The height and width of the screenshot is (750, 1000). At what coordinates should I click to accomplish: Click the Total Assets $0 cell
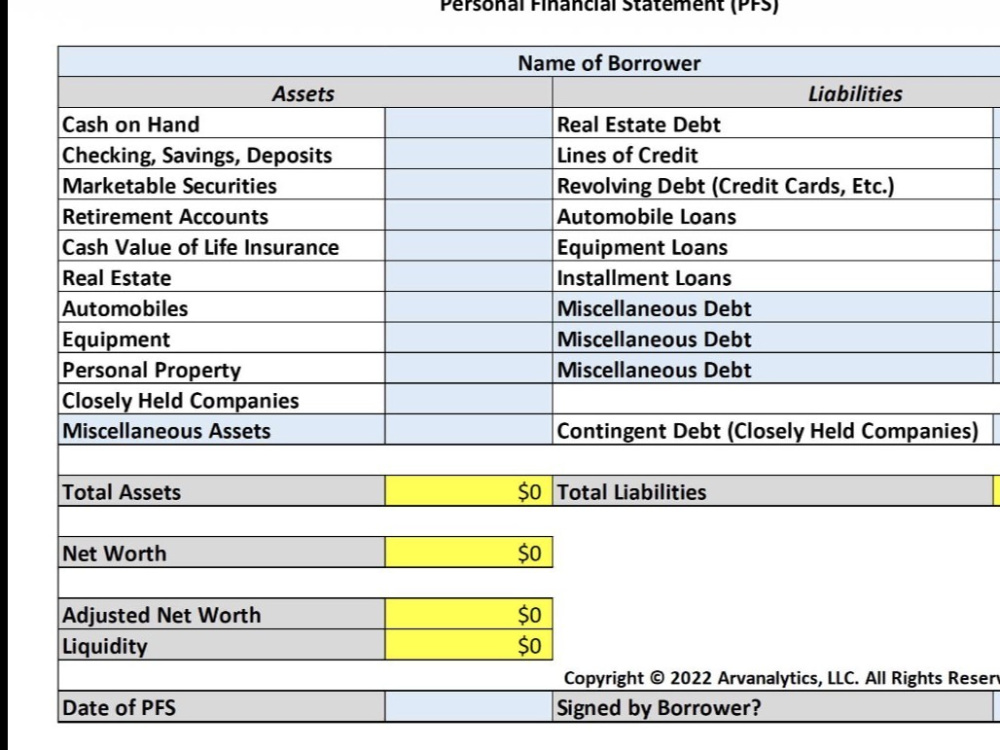point(469,491)
